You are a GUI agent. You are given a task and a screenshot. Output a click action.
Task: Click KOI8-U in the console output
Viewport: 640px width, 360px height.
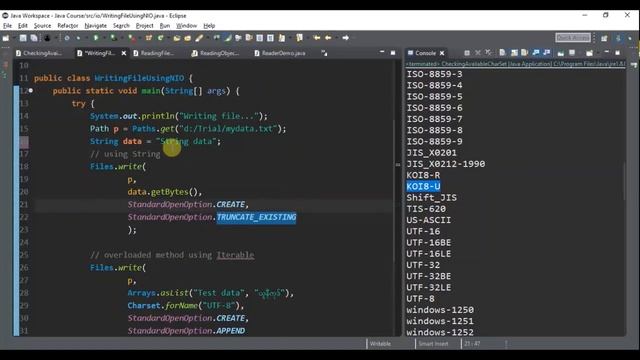pos(423,187)
